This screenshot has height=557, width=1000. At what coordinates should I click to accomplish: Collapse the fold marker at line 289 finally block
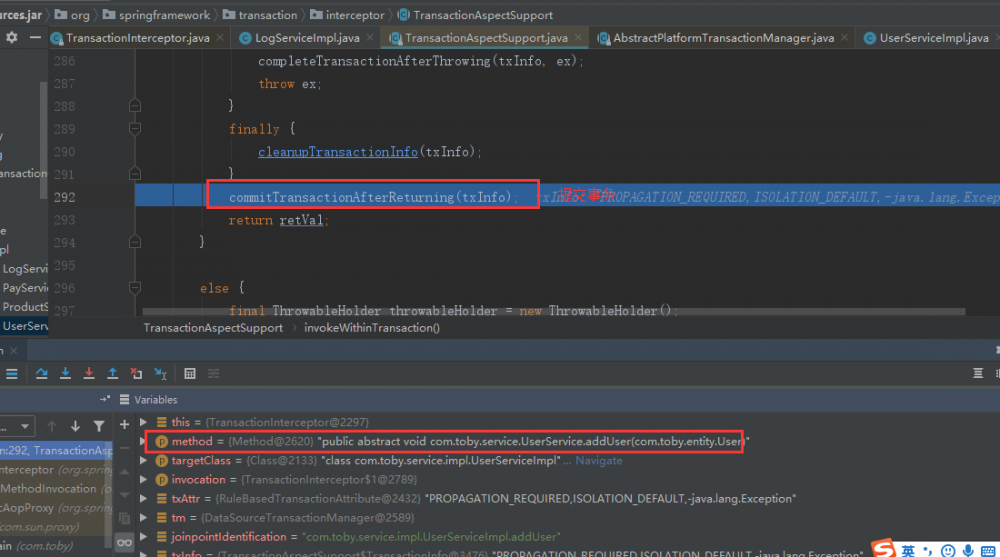pyautogui.click(x=135, y=128)
